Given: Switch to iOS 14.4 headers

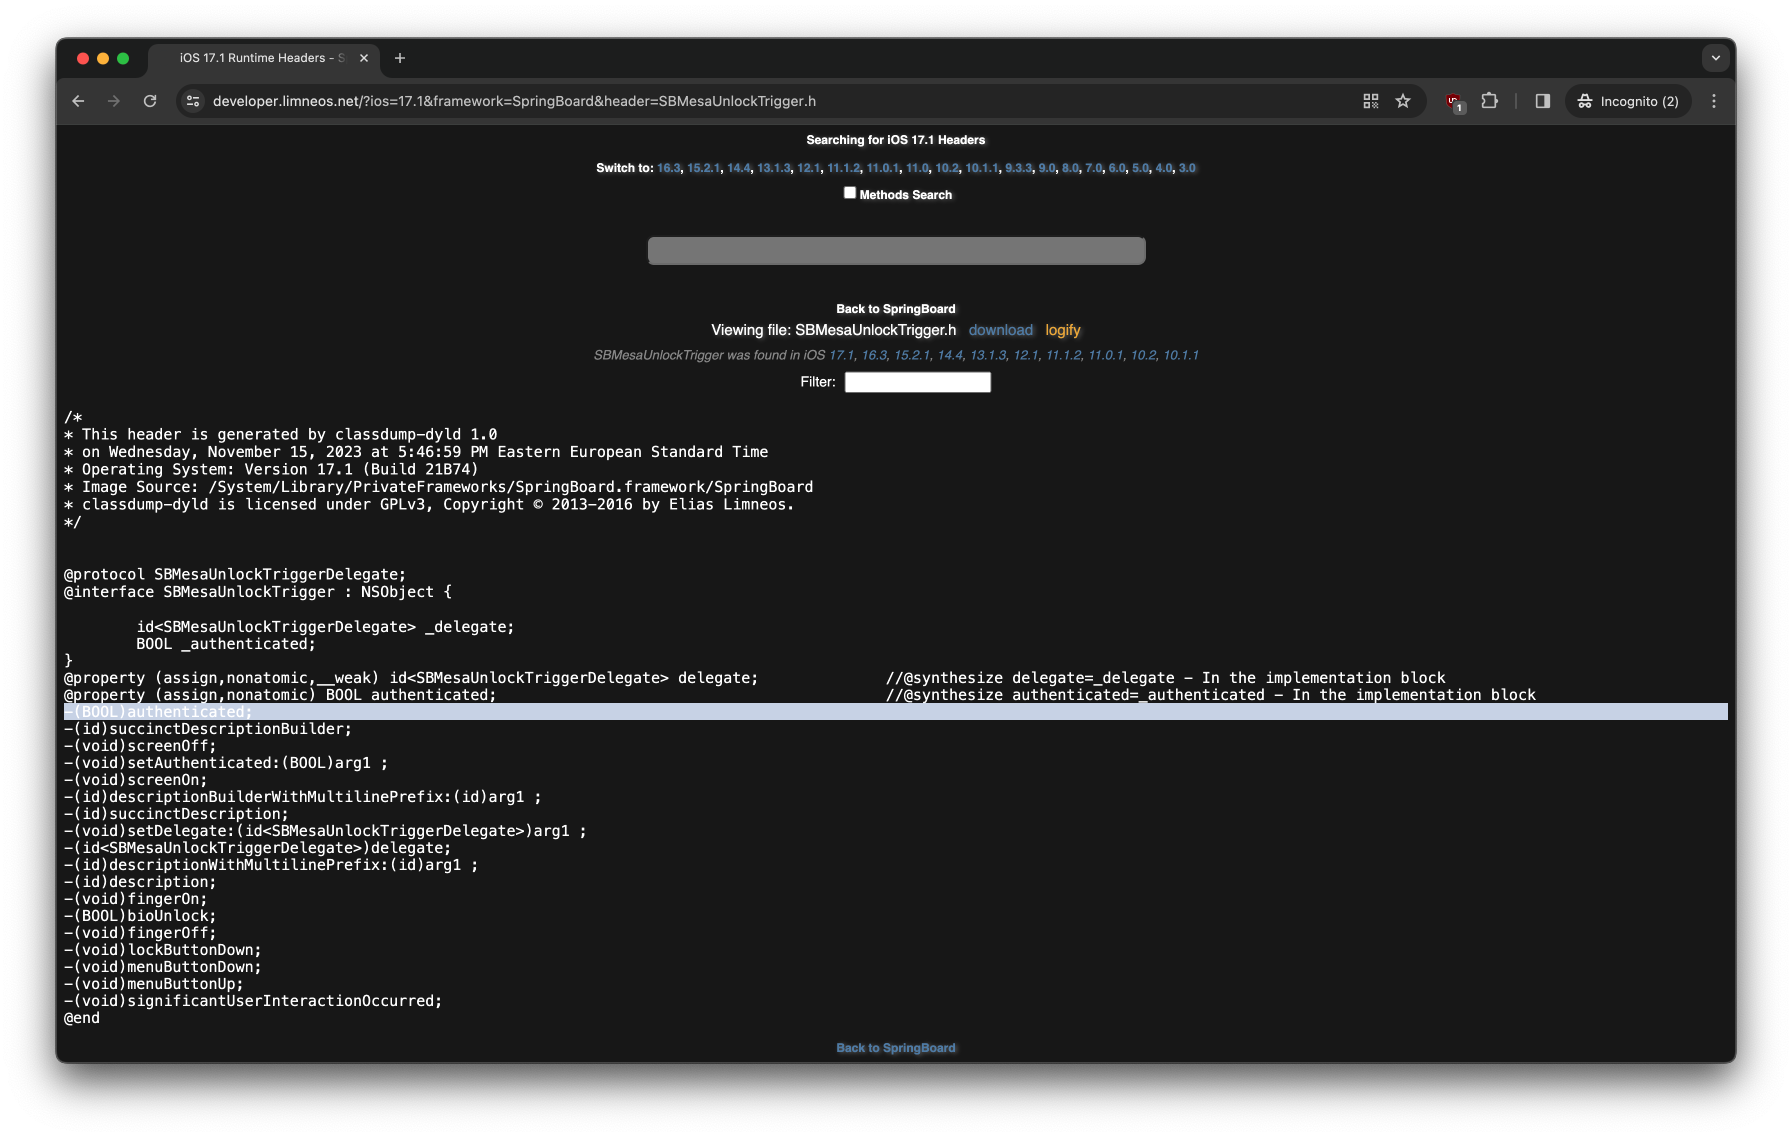Looking at the screenshot, I should click(x=739, y=168).
